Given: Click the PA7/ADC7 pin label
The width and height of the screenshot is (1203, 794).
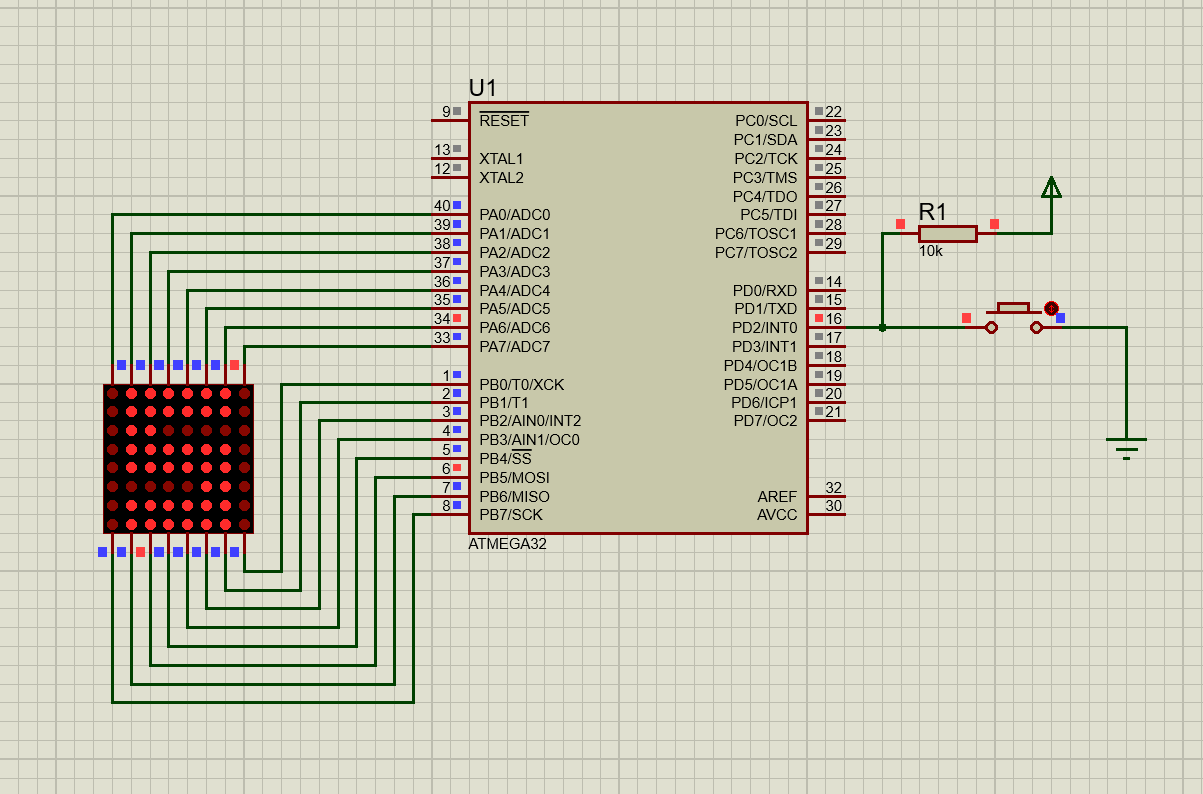Looking at the screenshot, I should pyautogui.click(x=515, y=346).
